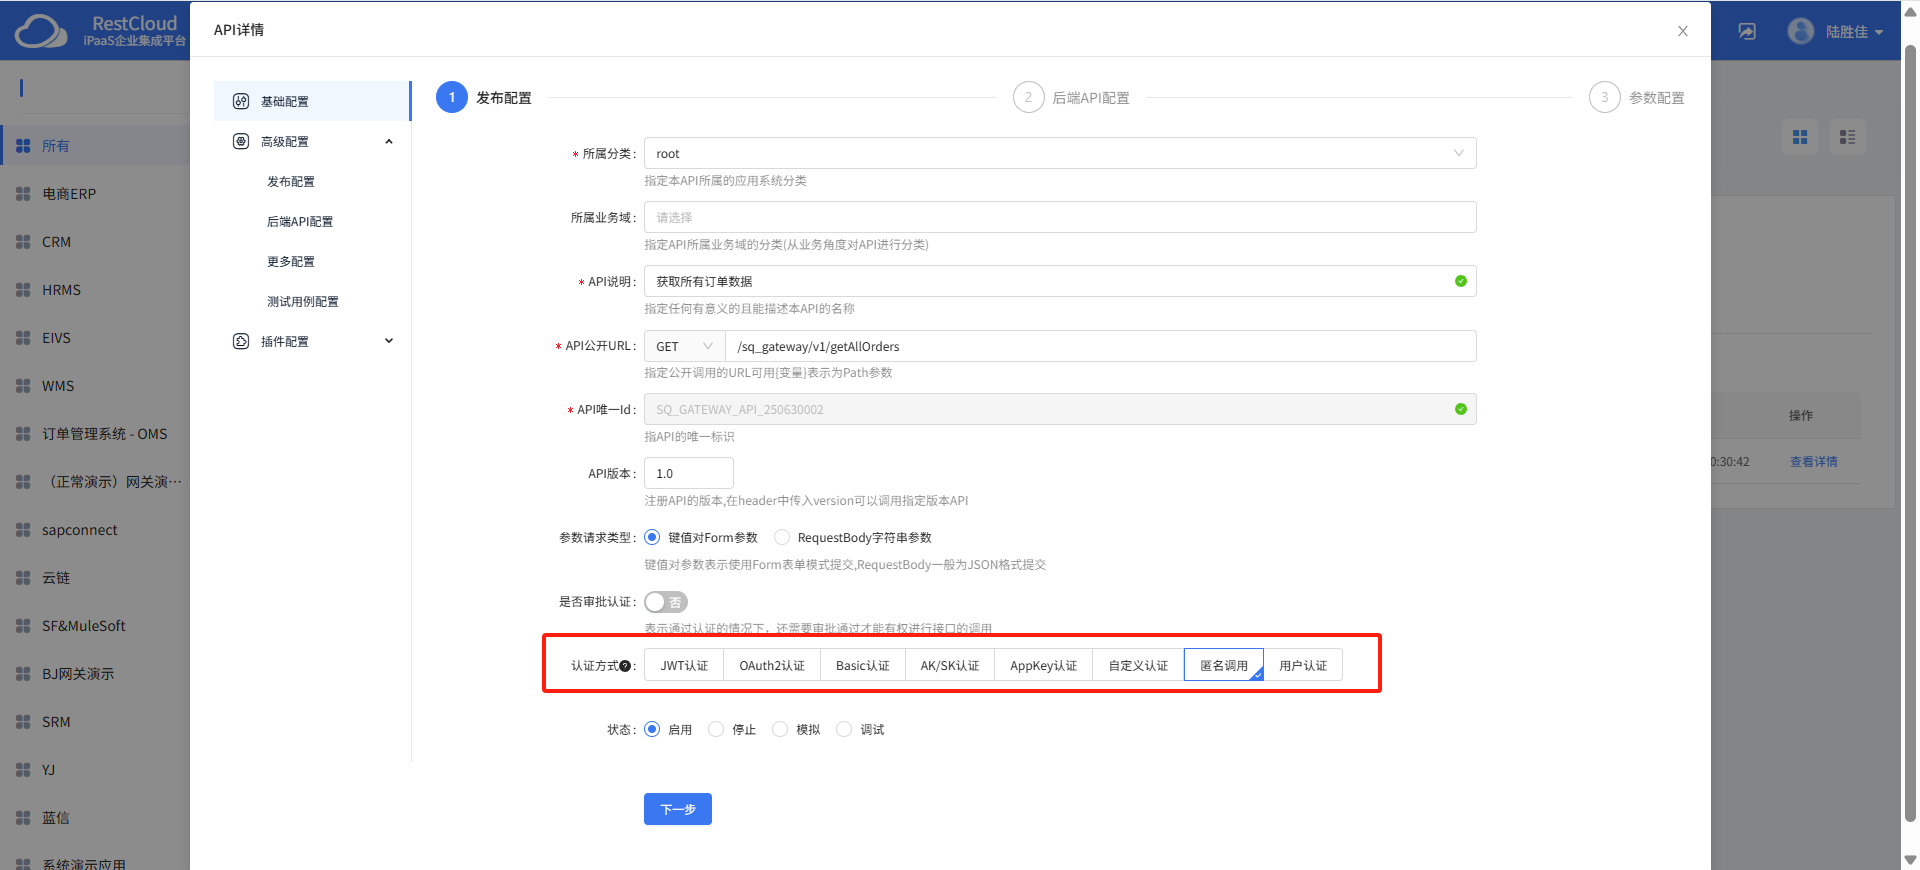Select the JWT认证 tab
This screenshot has width=1920, height=870.
(684, 665)
